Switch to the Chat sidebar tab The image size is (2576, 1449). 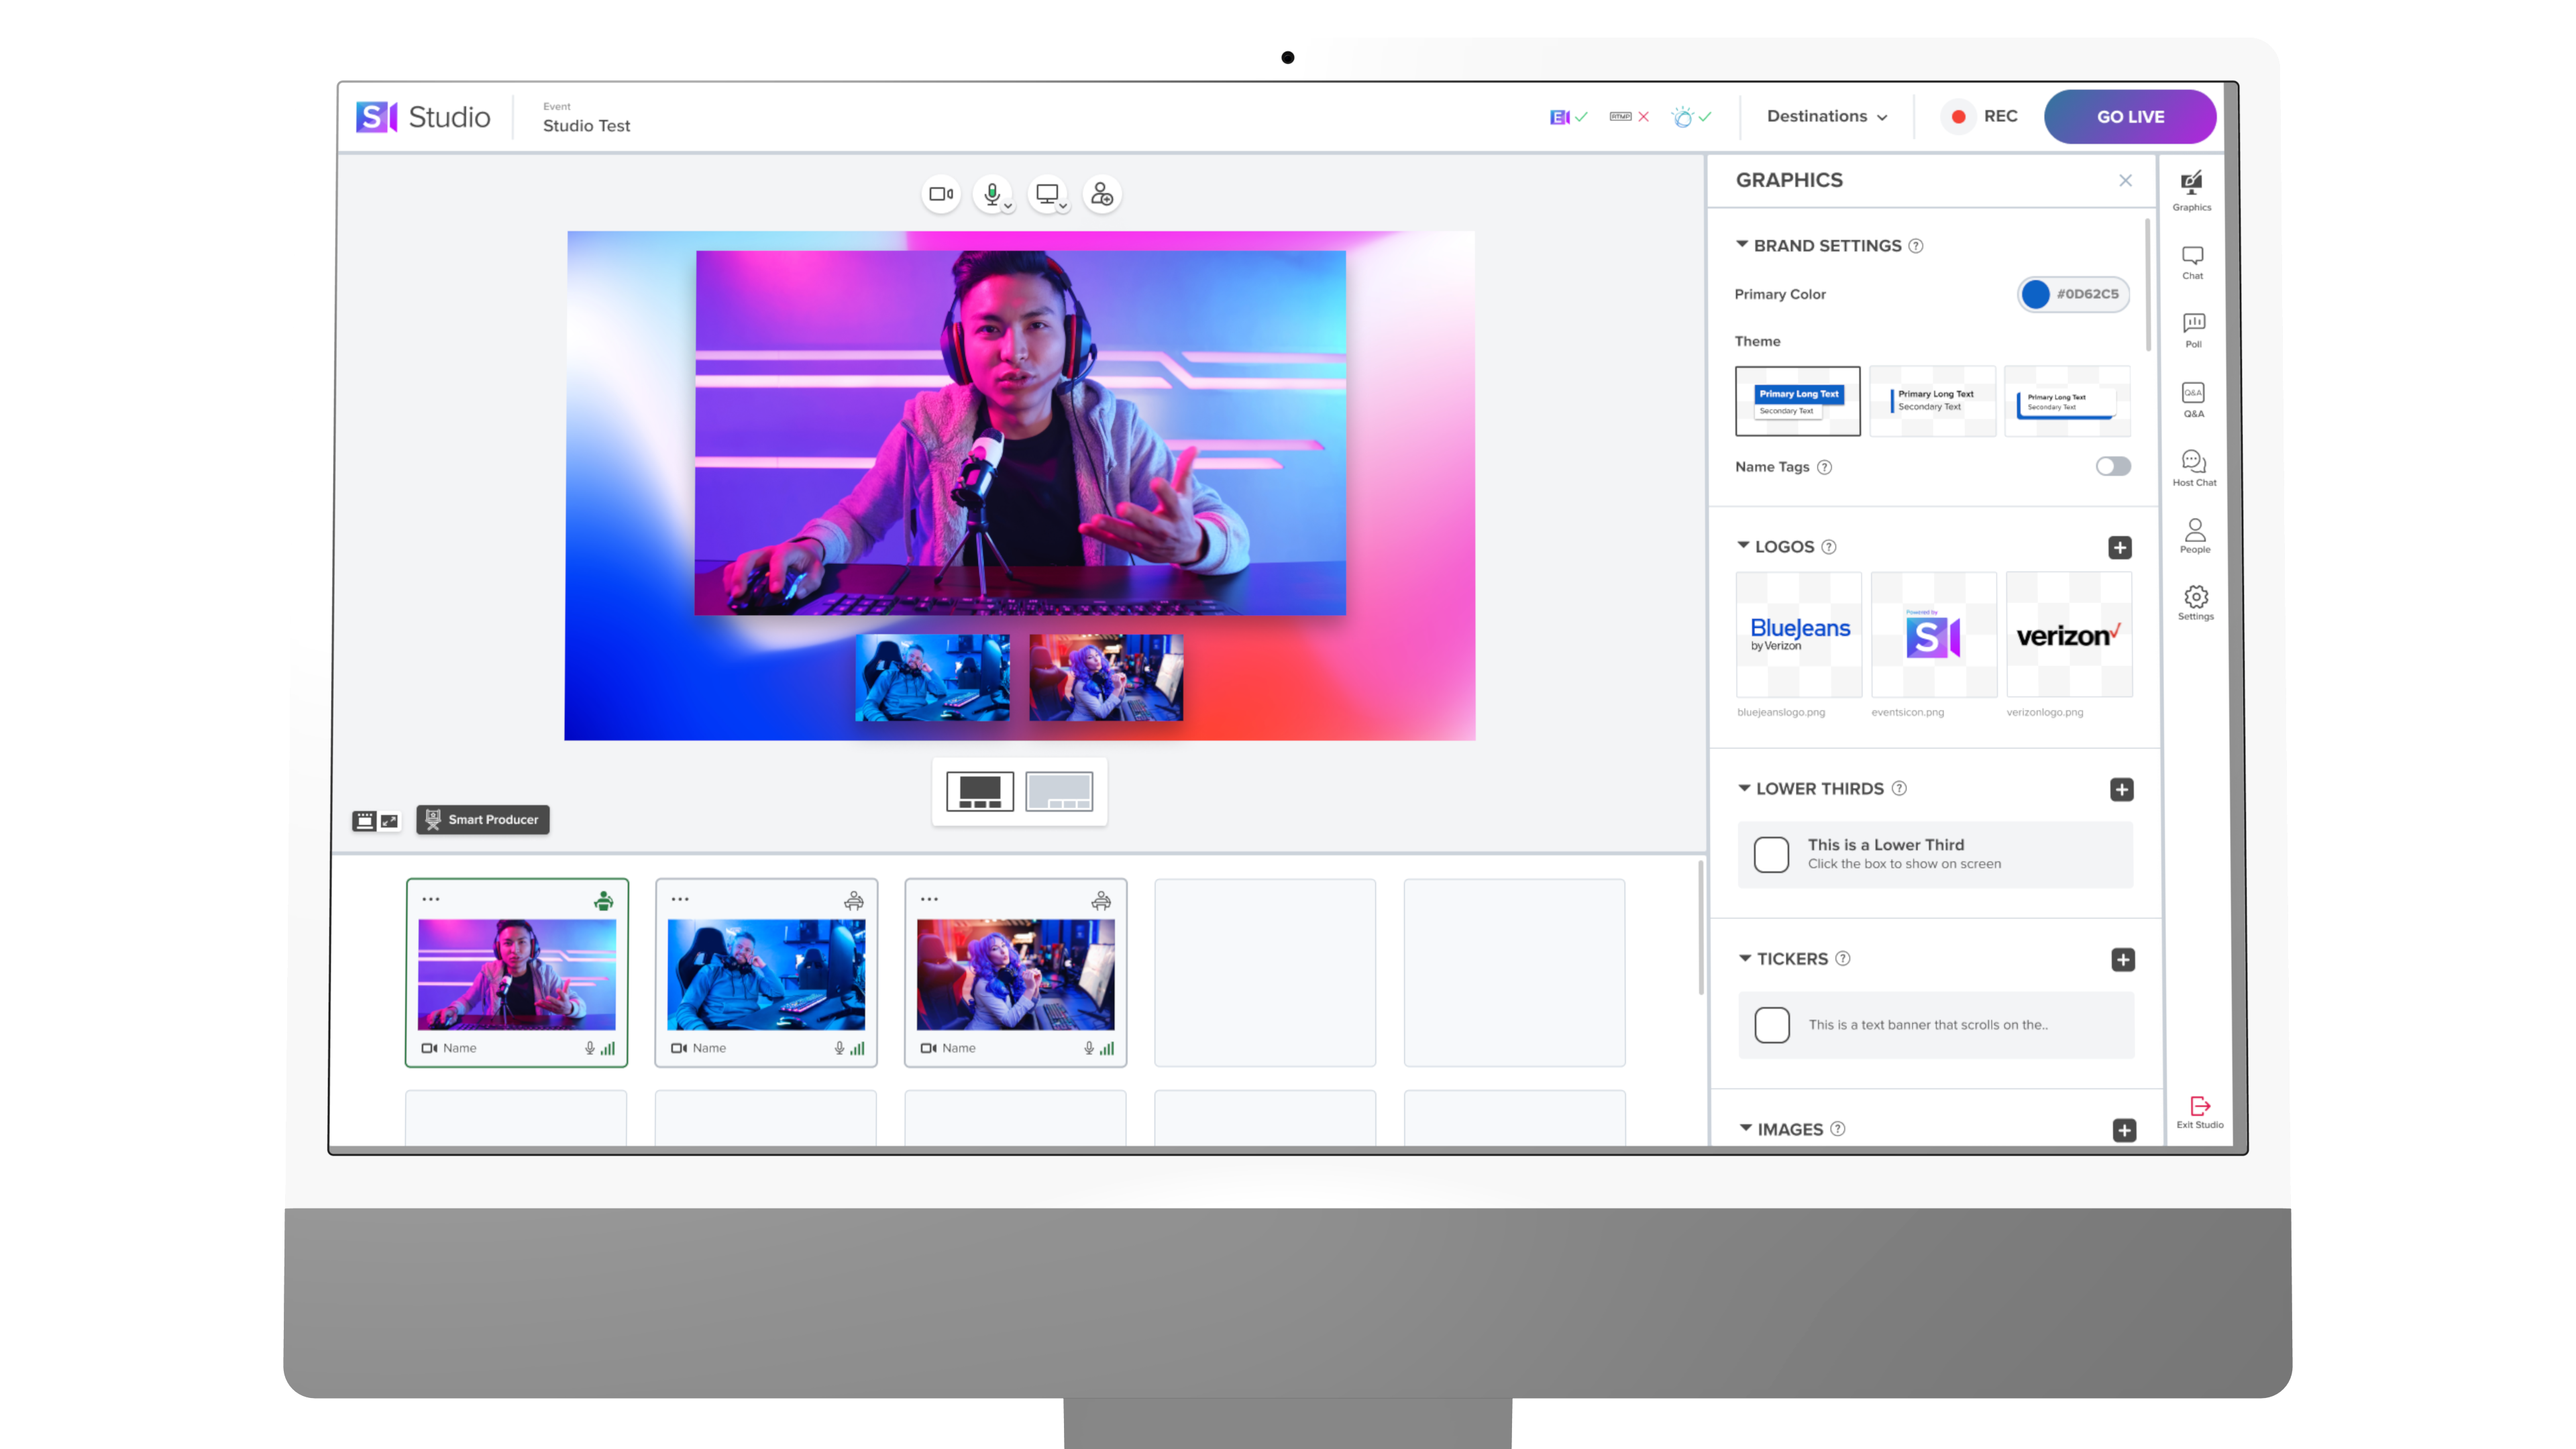2192,261
